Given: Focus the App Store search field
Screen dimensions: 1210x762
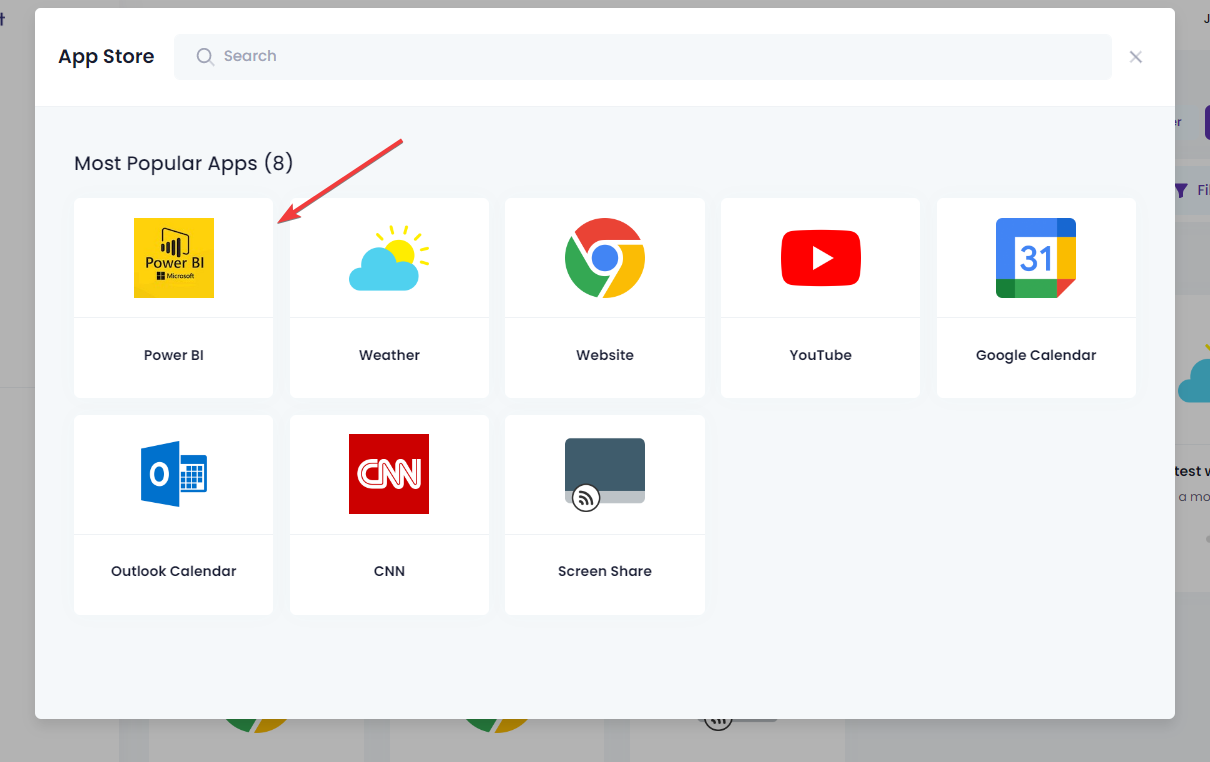Looking at the screenshot, I should pos(643,57).
